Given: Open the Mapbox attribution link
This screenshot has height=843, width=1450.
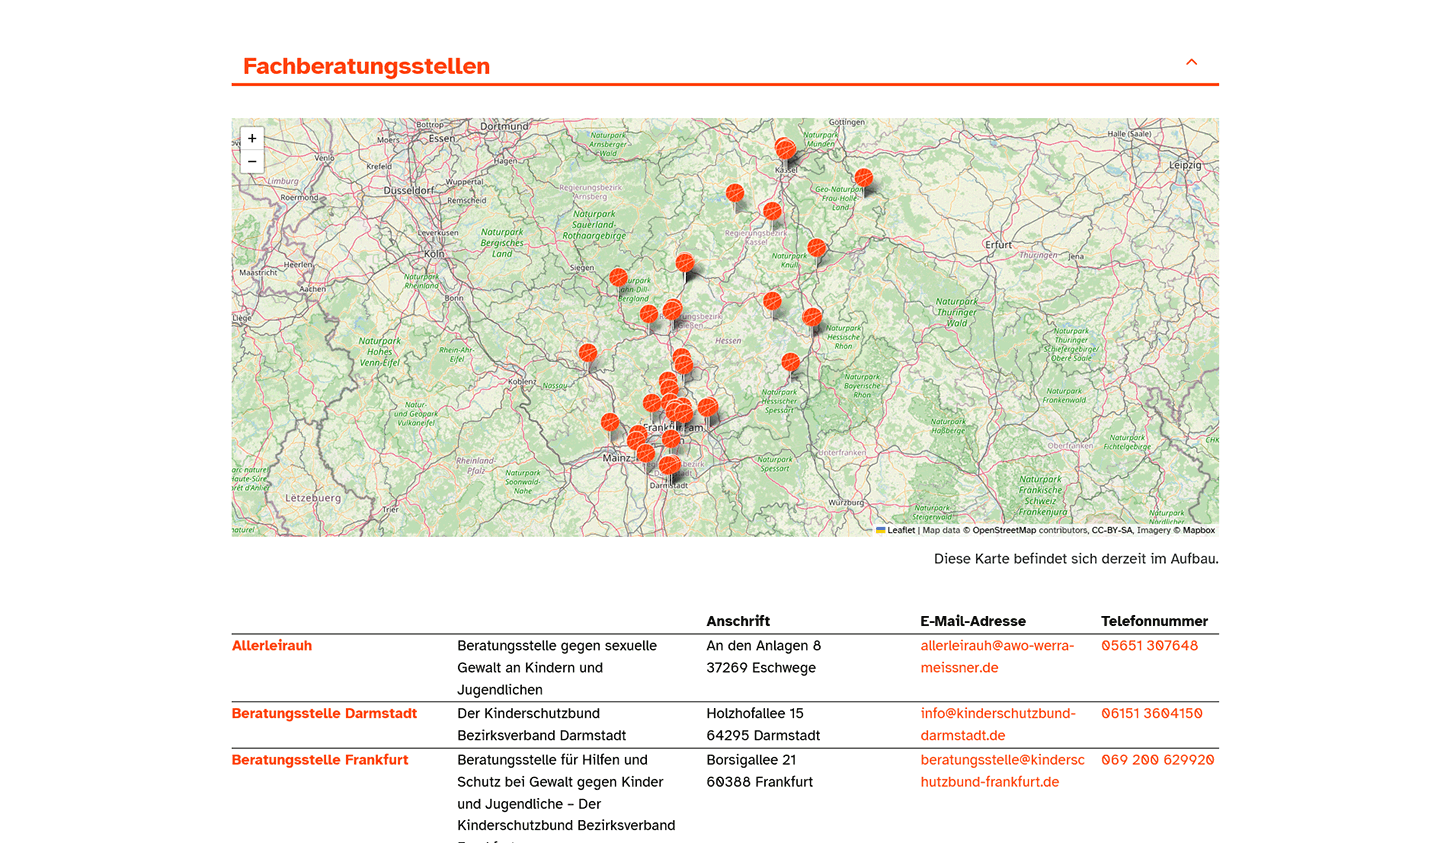Looking at the screenshot, I should [x=1198, y=531].
